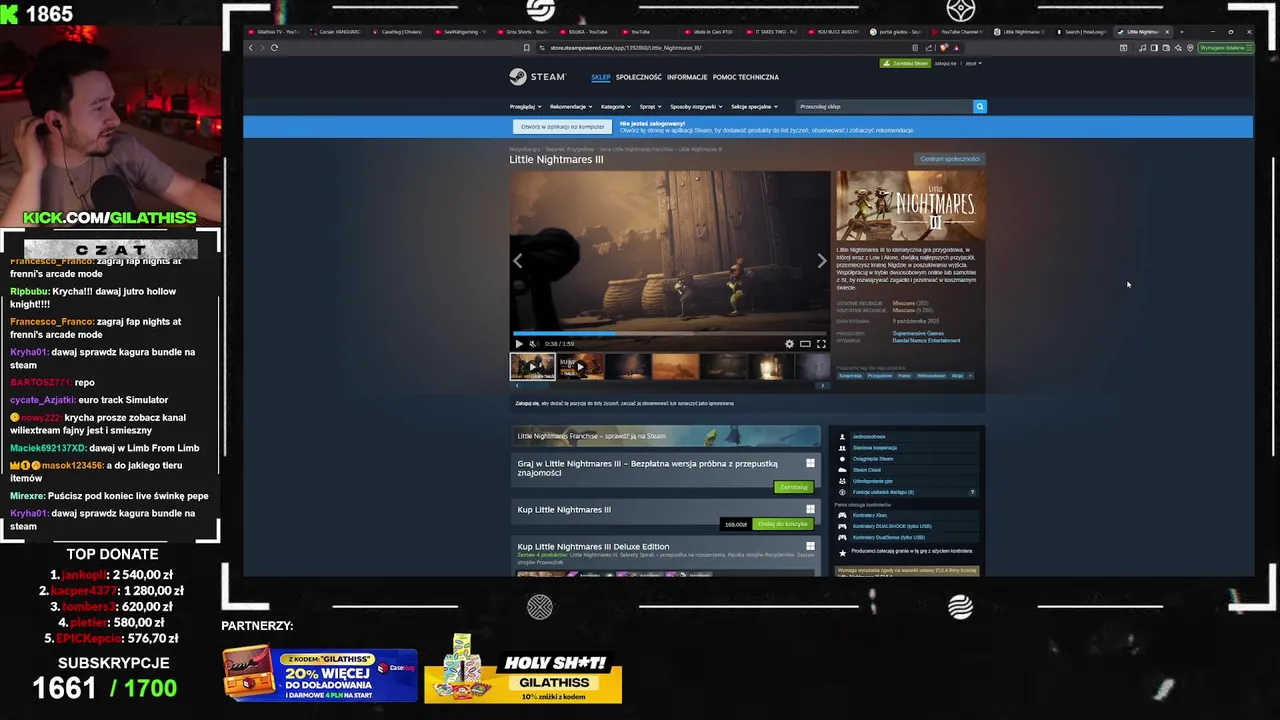Click the Akcja tag
Image resolution: width=1280 pixels, height=720 pixels.
[957, 376]
